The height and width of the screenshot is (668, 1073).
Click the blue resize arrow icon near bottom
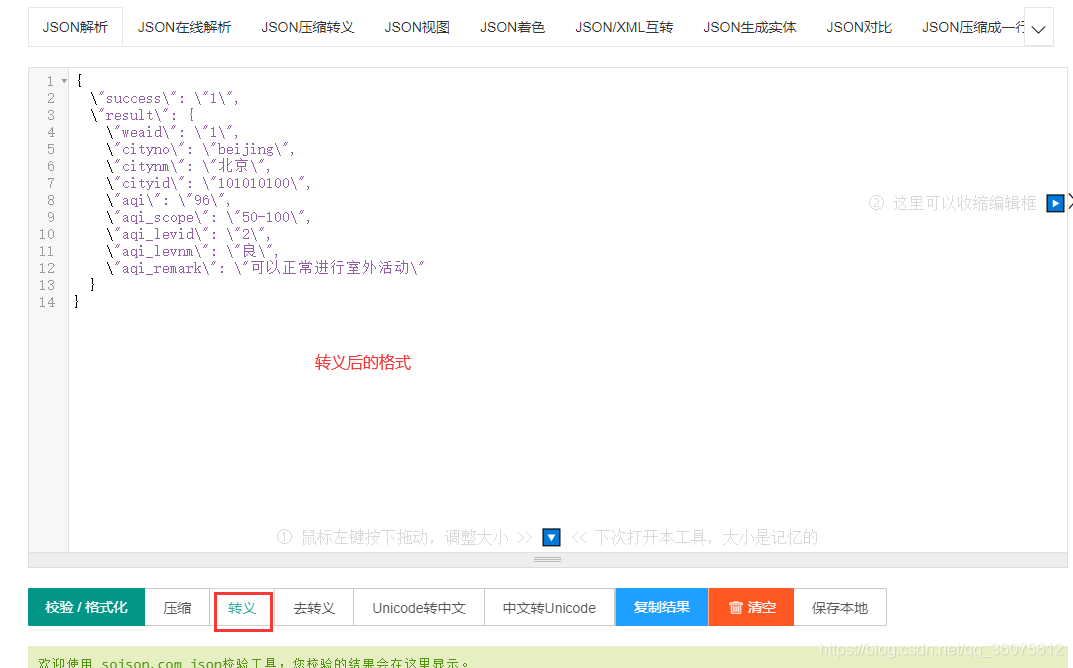551,537
